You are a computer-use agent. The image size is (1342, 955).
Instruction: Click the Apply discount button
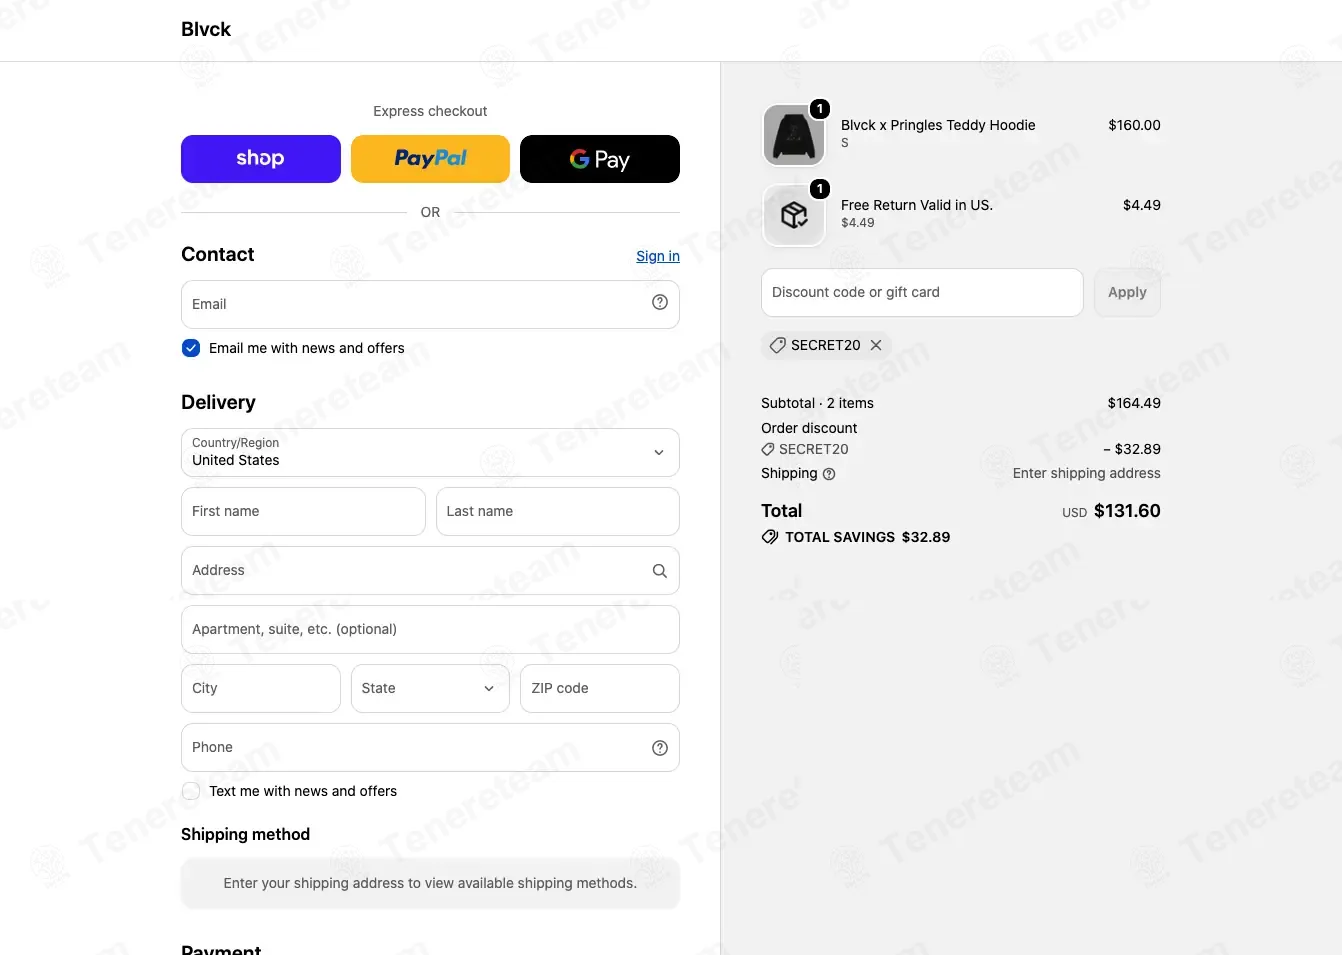click(x=1127, y=292)
